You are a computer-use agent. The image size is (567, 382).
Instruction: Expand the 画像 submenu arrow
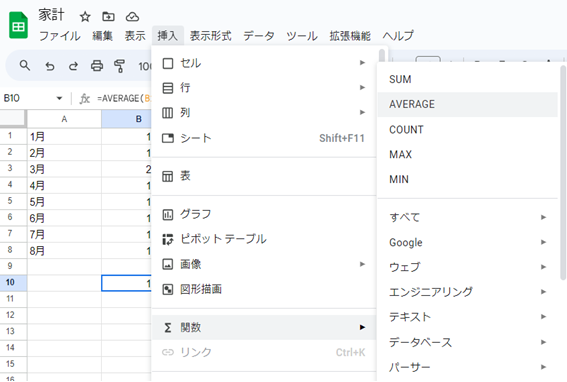click(362, 264)
